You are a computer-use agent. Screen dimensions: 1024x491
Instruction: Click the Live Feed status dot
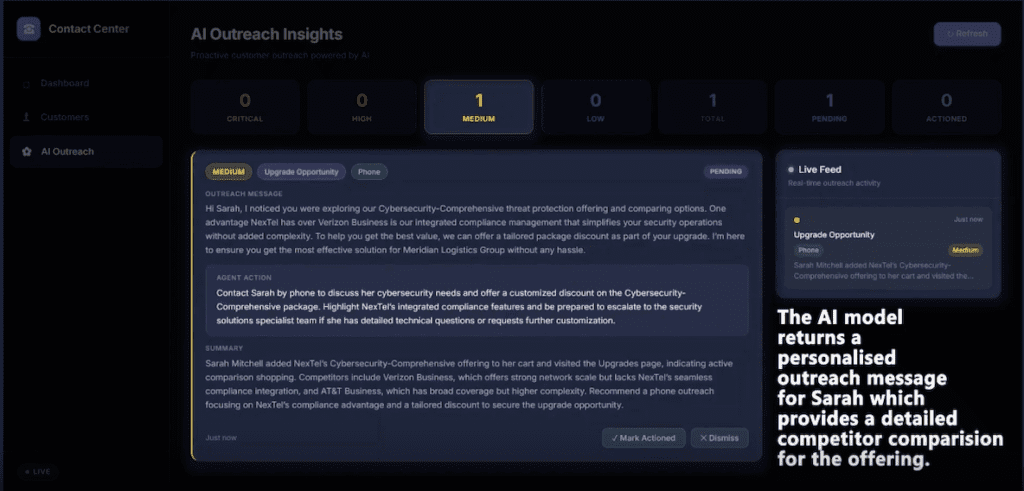click(x=791, y=170)
